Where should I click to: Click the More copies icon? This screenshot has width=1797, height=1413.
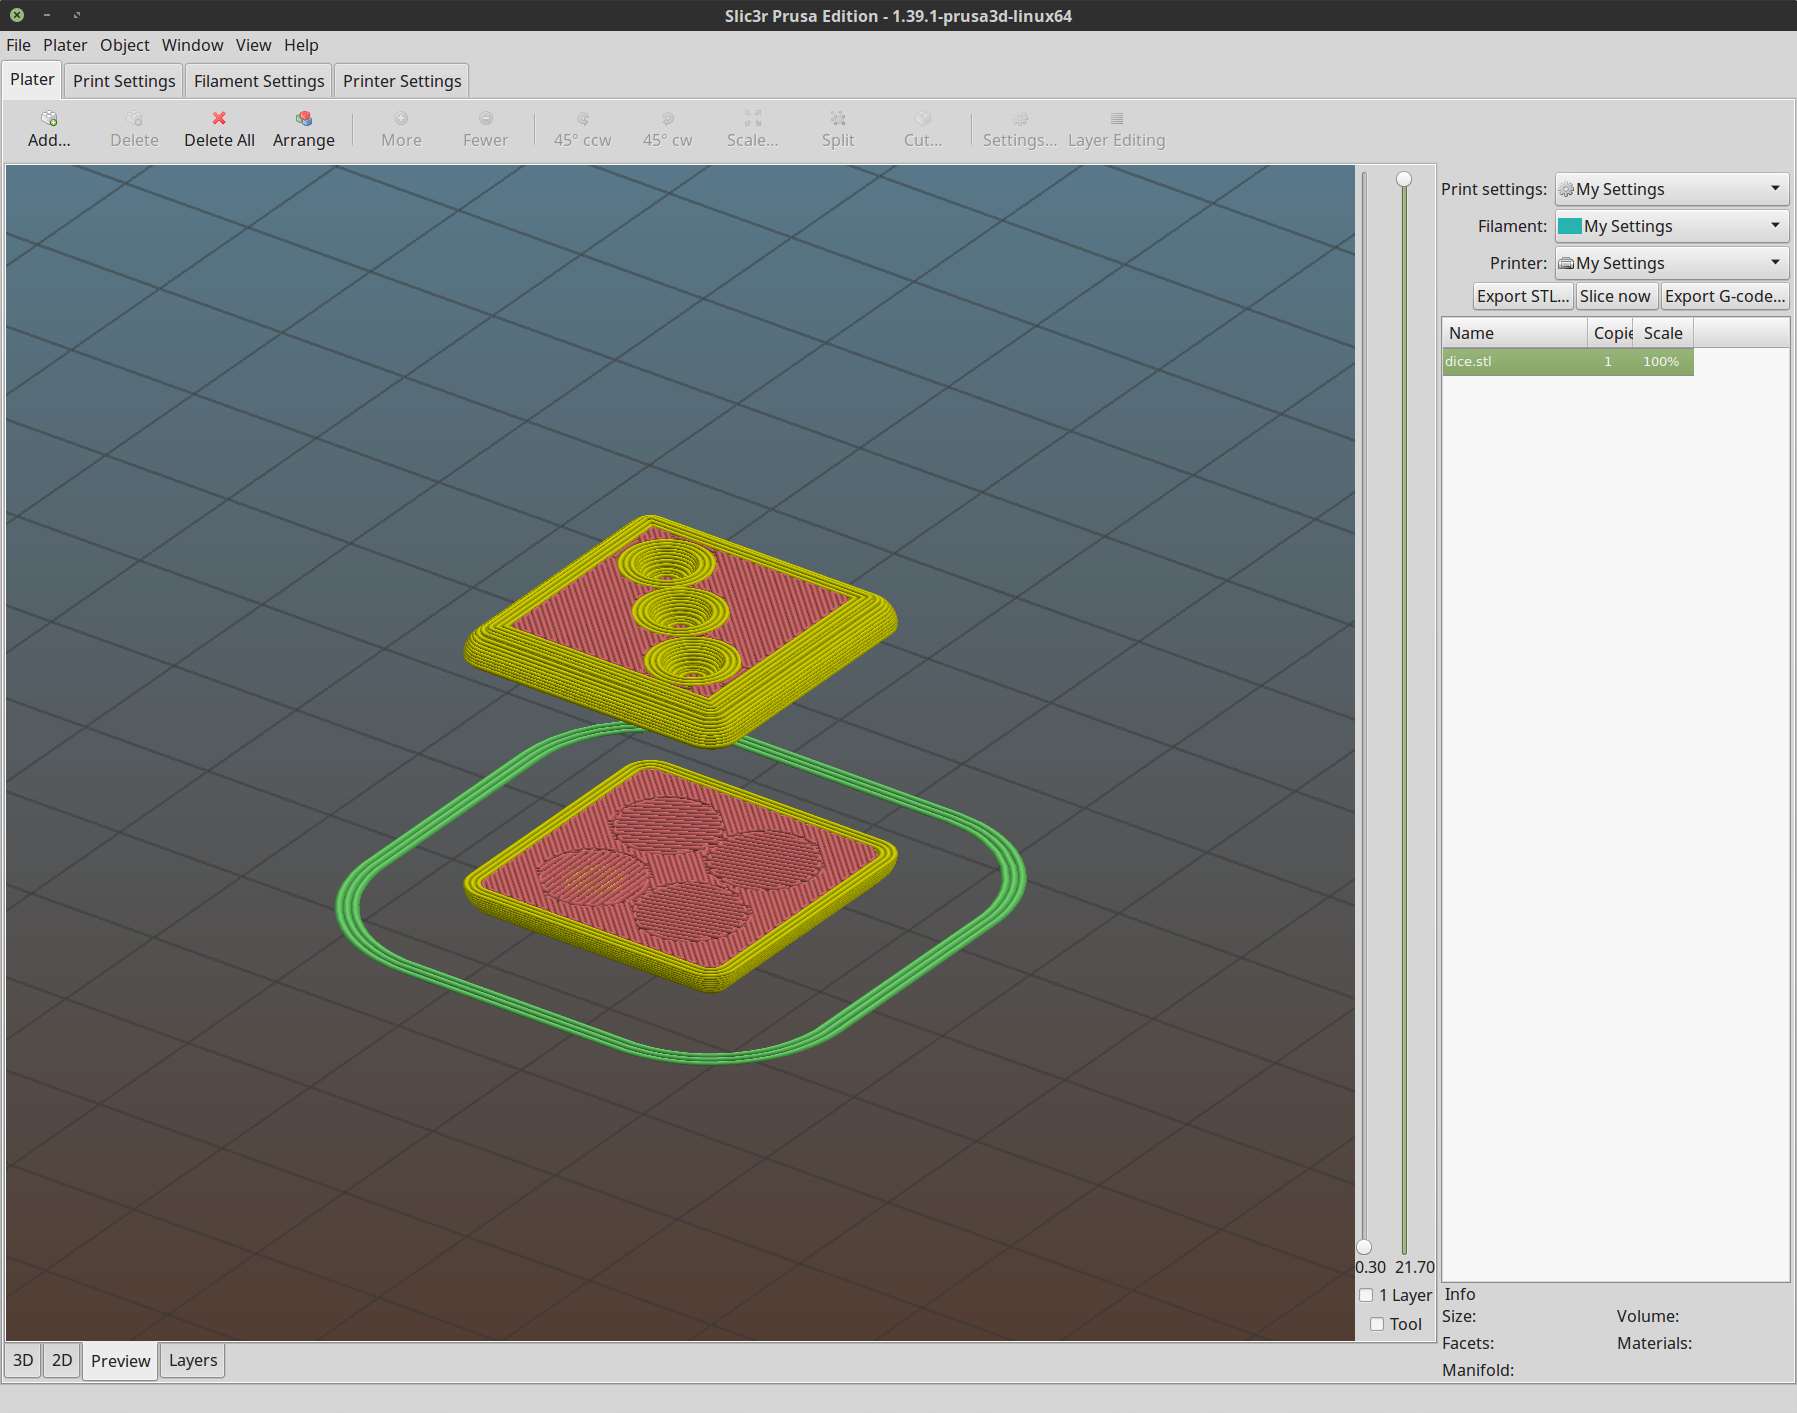point(401,119)
